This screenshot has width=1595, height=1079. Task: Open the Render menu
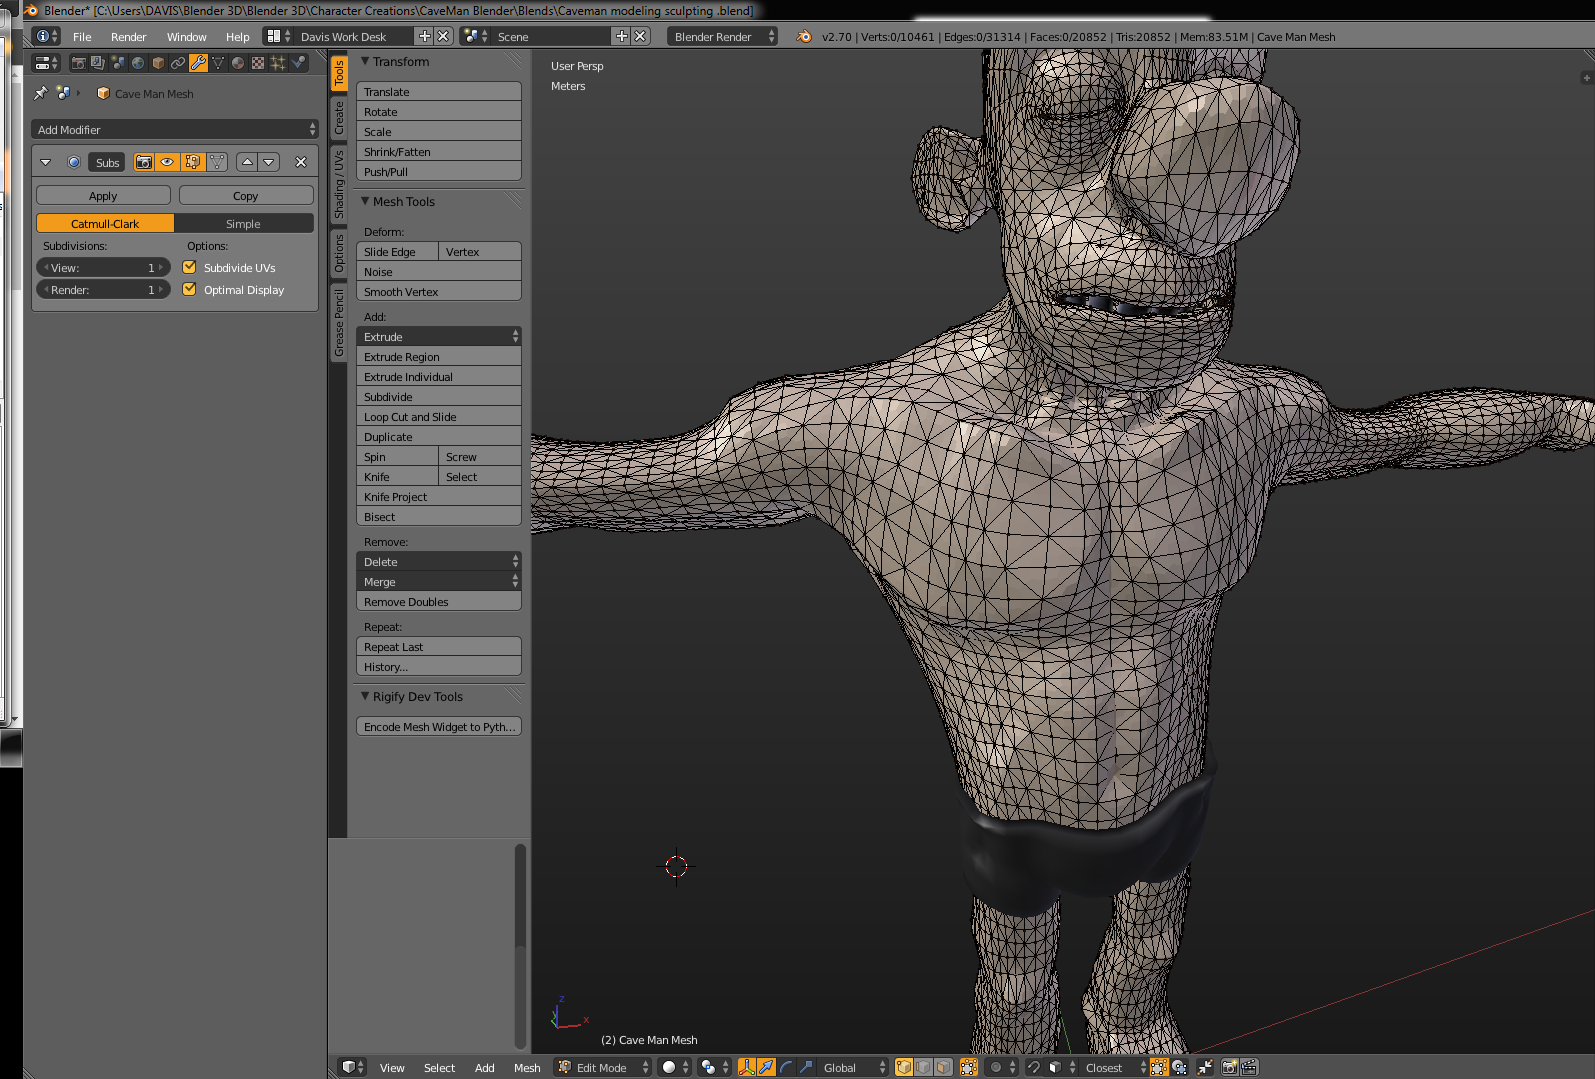pos(128,36)
